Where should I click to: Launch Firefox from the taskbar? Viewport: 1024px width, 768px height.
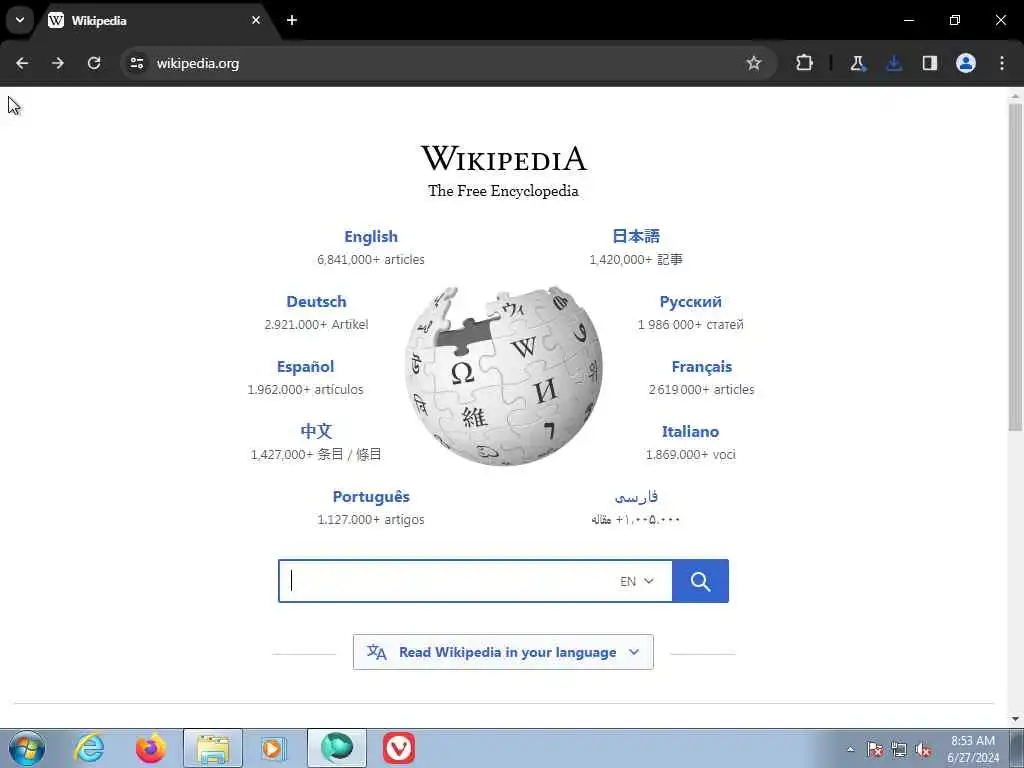150,748
